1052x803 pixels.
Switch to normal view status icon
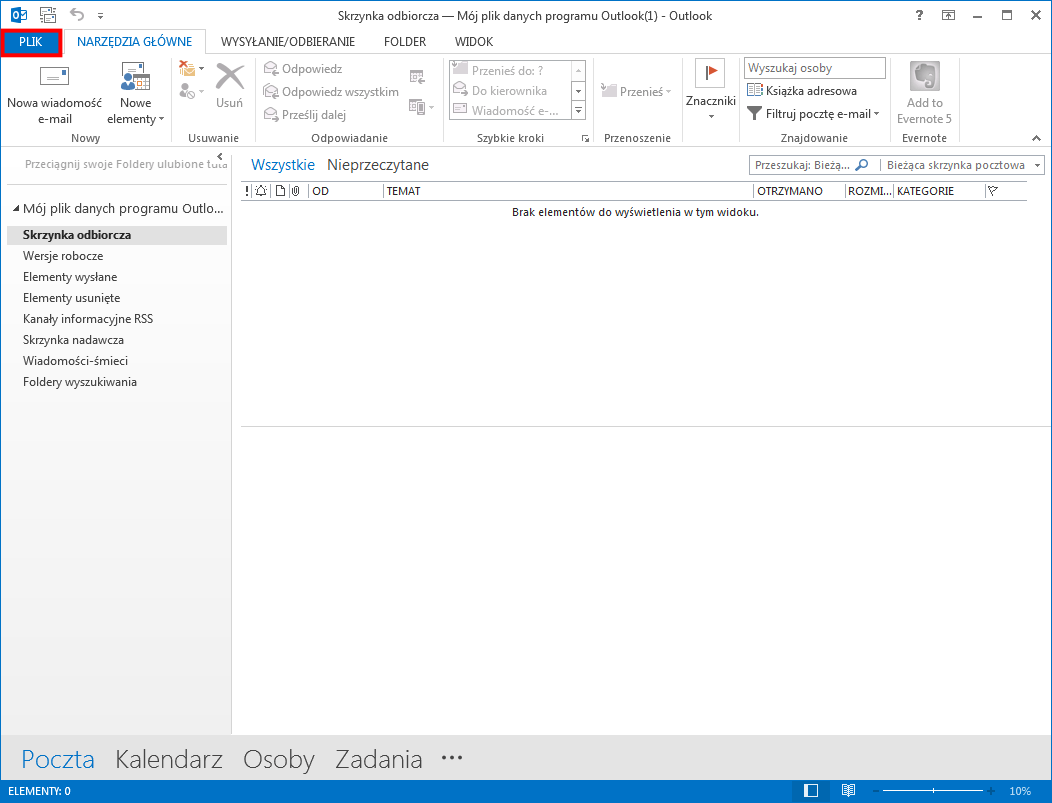coord(810,791)
